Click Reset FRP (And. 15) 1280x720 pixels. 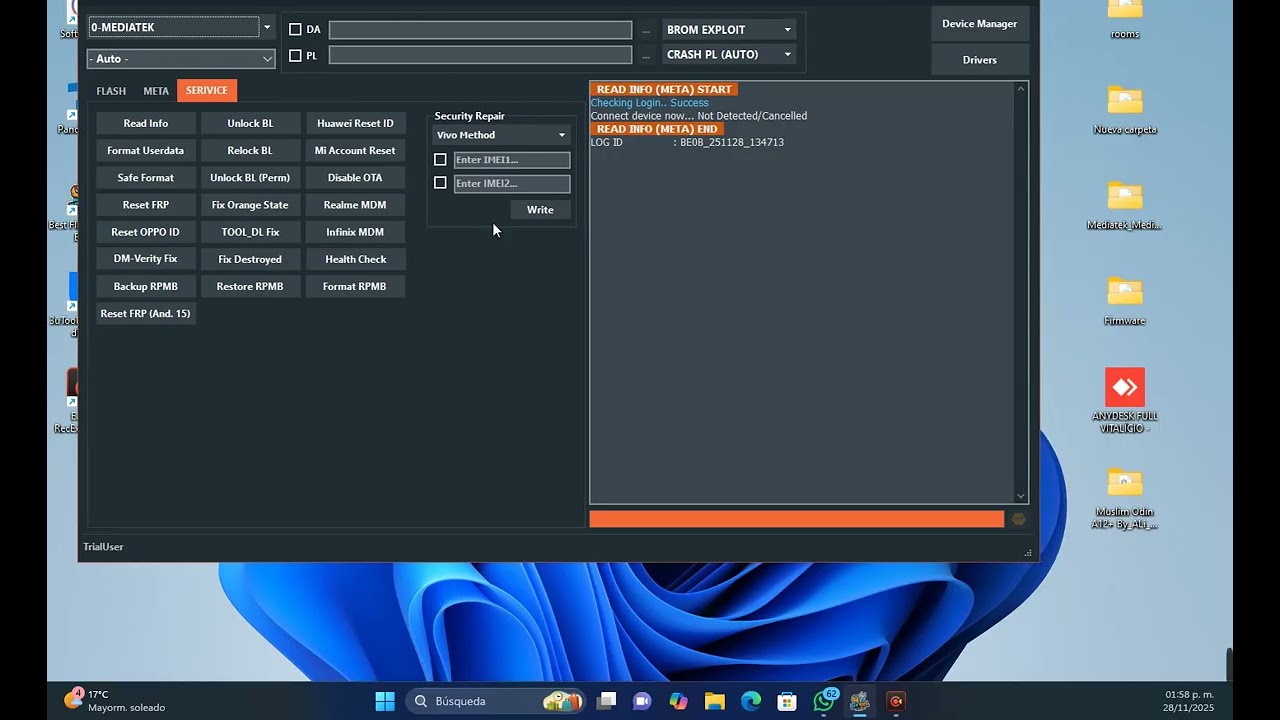(146, 313)
